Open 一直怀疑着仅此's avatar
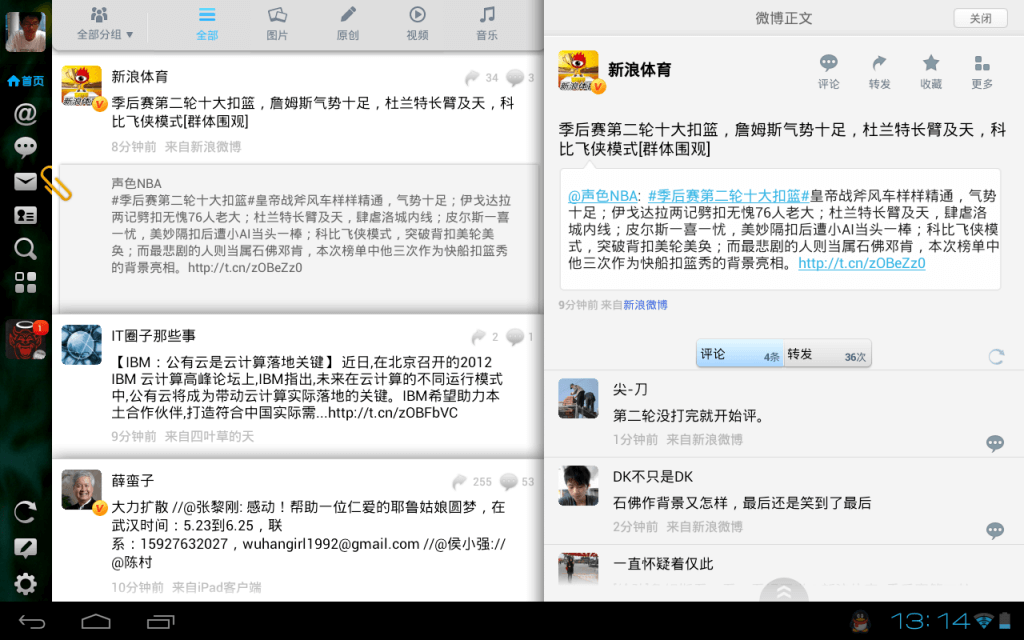 coord(578,568)
